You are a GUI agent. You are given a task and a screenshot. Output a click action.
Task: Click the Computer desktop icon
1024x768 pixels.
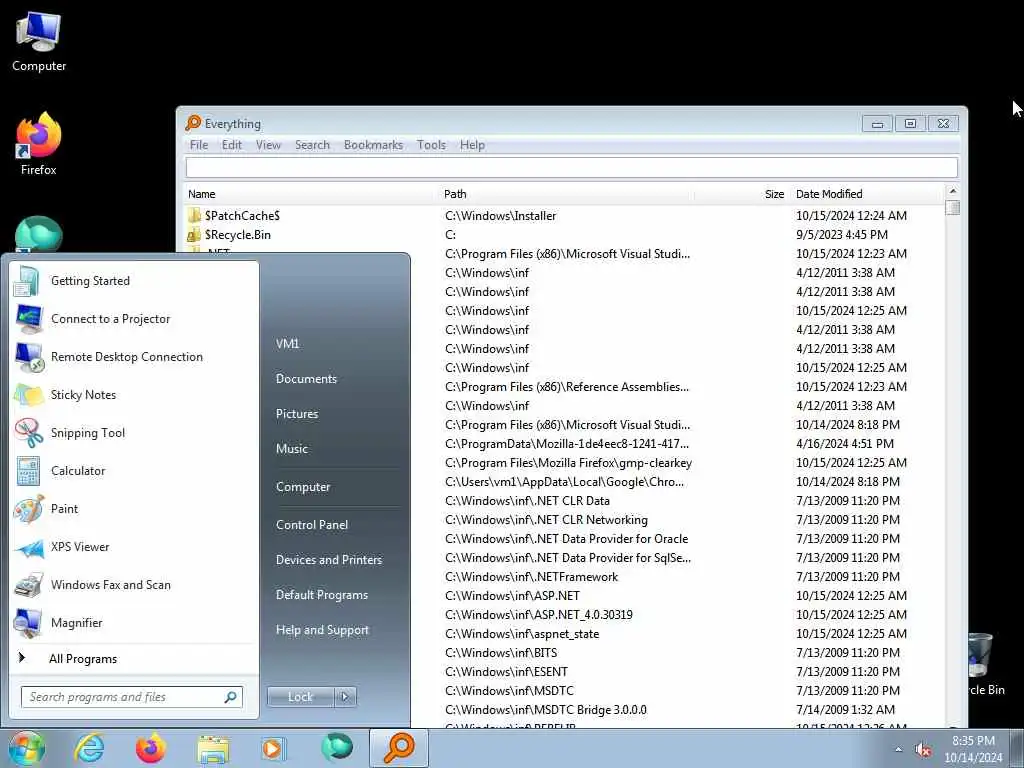[39, 41]
